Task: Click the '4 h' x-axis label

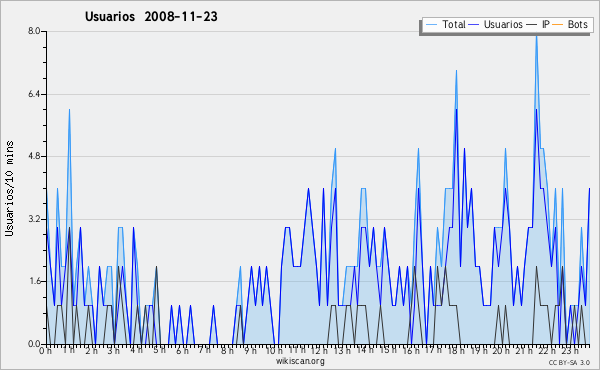Action: coord(136,350)
